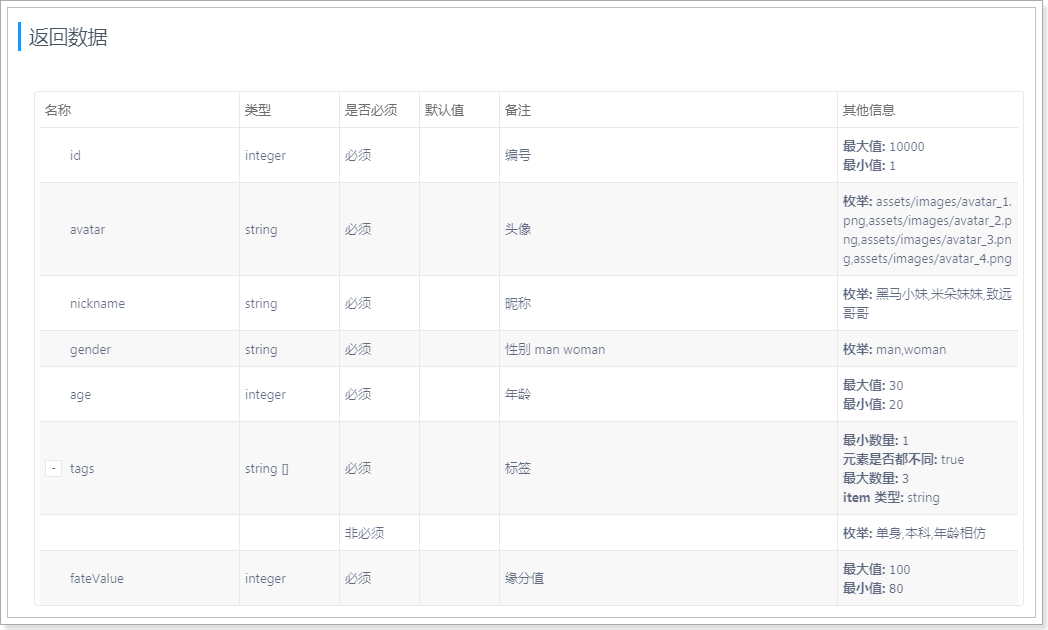Select the fateValue field name
1048x630 pixels.
click(x=97, y=578)
